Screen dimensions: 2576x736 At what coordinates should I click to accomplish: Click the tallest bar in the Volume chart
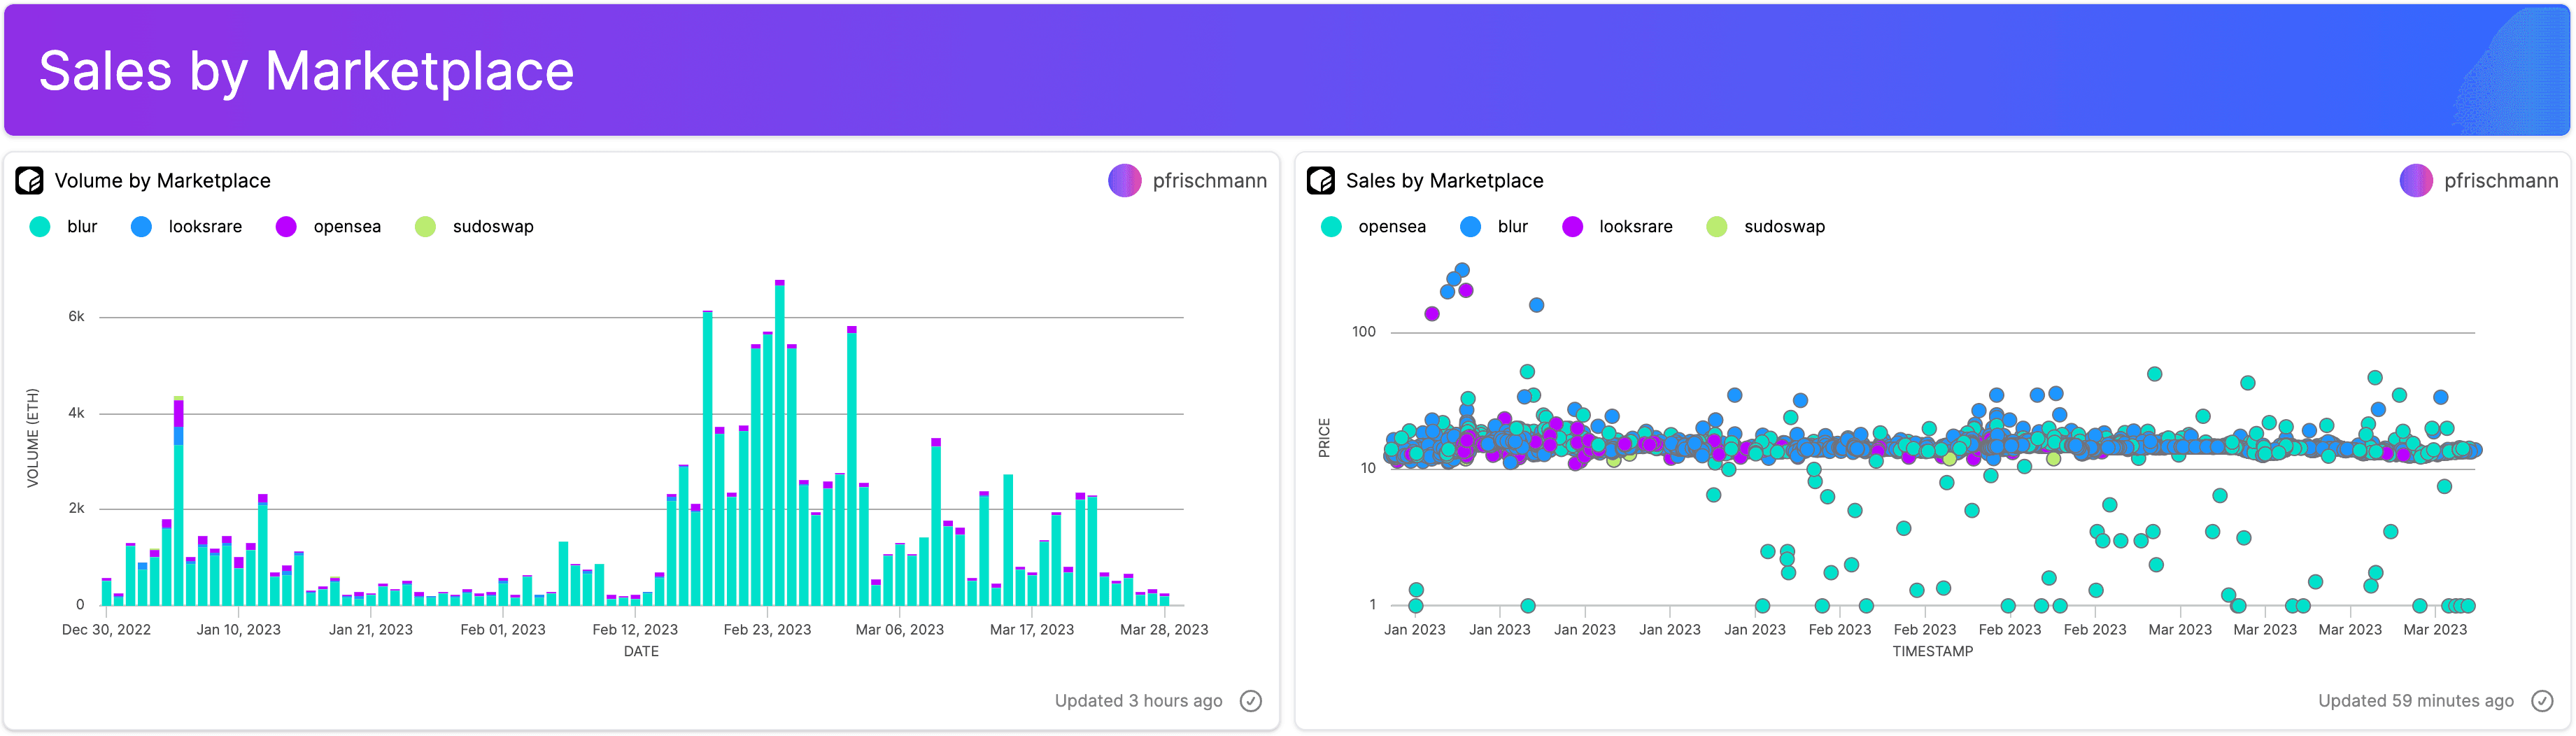pyautogui.click(x=780, y=445)
